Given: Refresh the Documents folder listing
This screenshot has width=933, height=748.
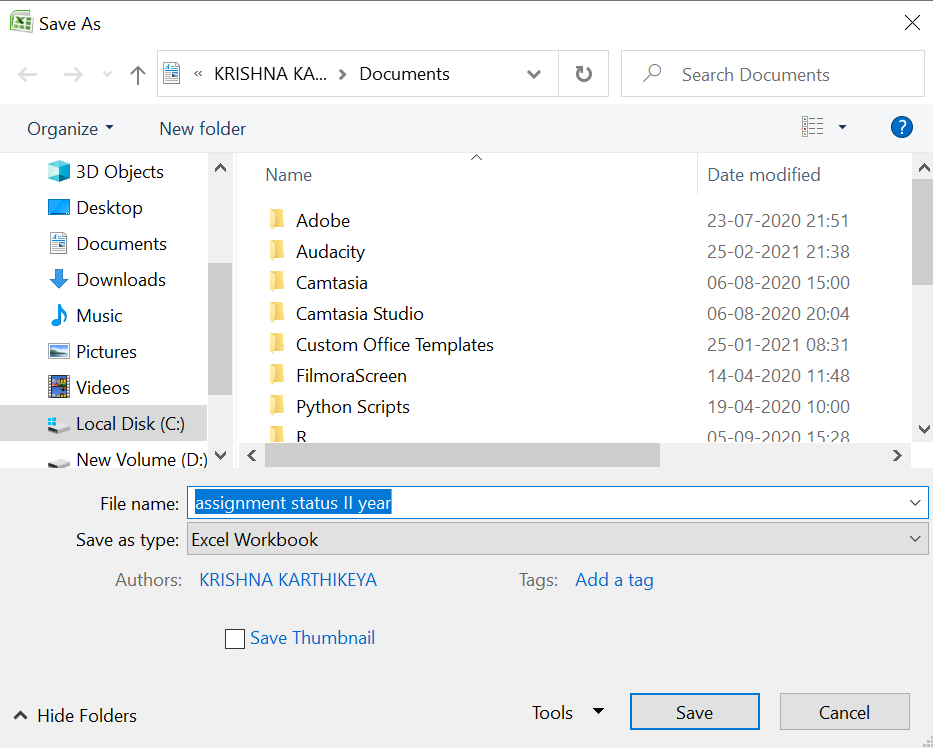Looking at the screenshot, I should (x=584, y=74).
